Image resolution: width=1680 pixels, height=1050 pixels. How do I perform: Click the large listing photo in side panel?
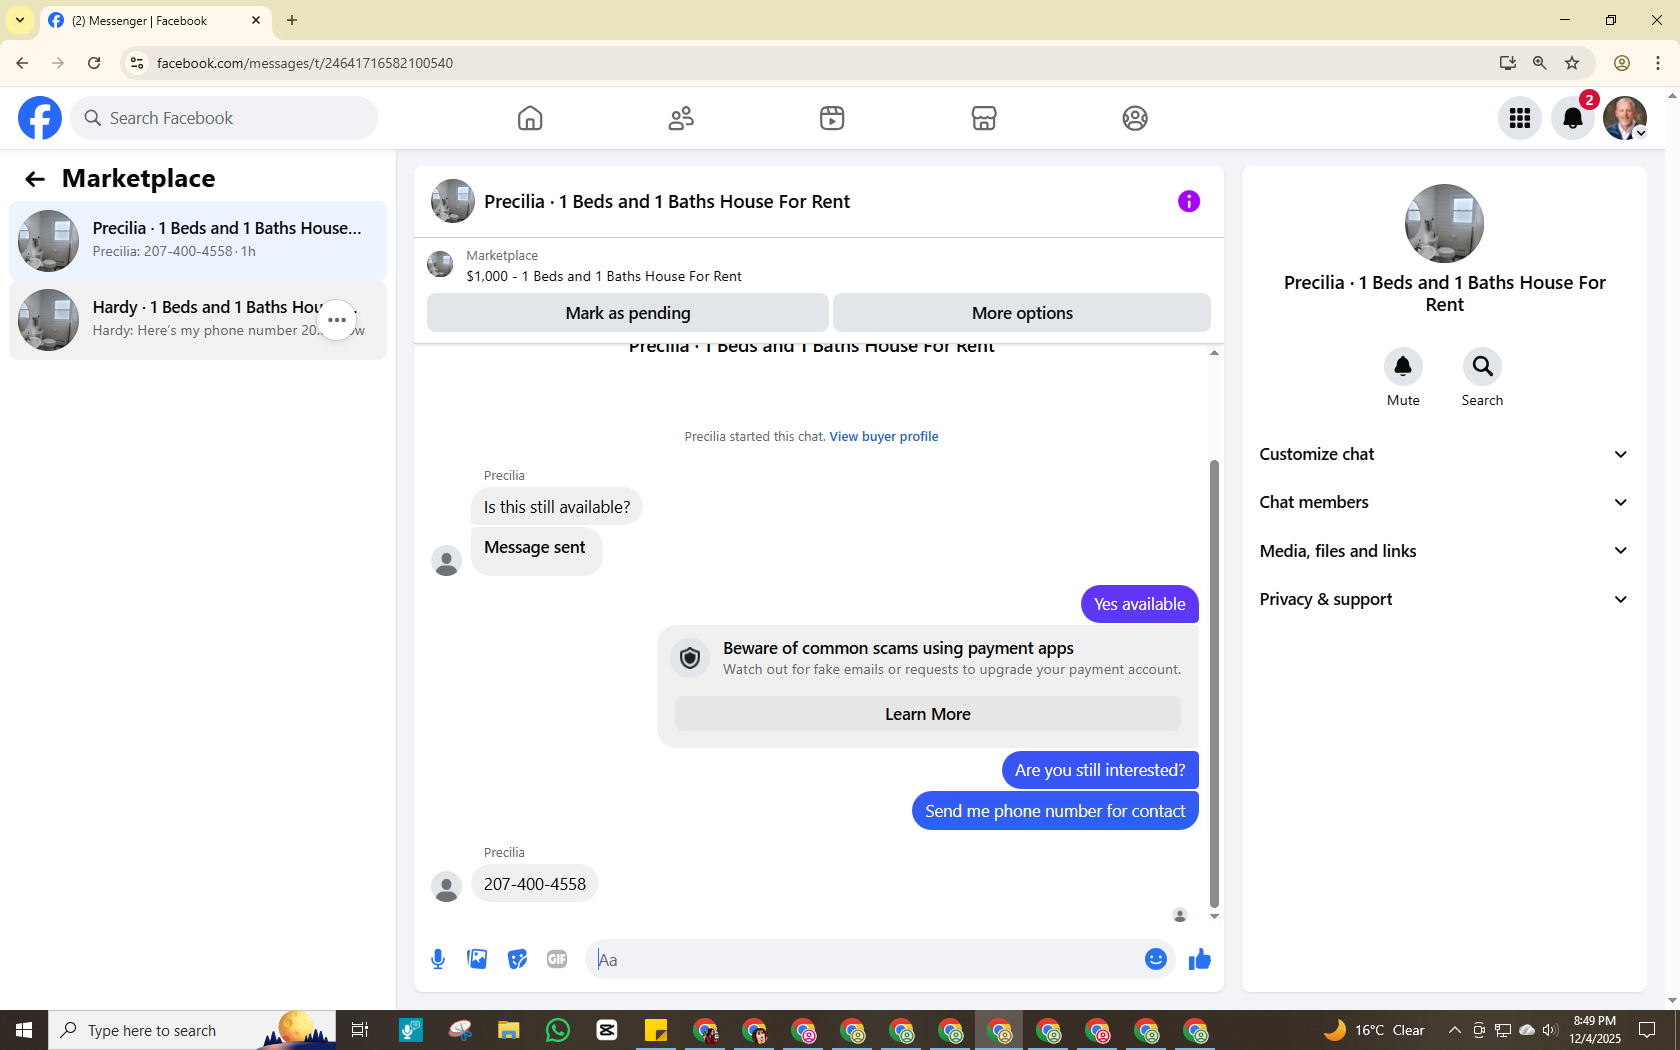1444,224
